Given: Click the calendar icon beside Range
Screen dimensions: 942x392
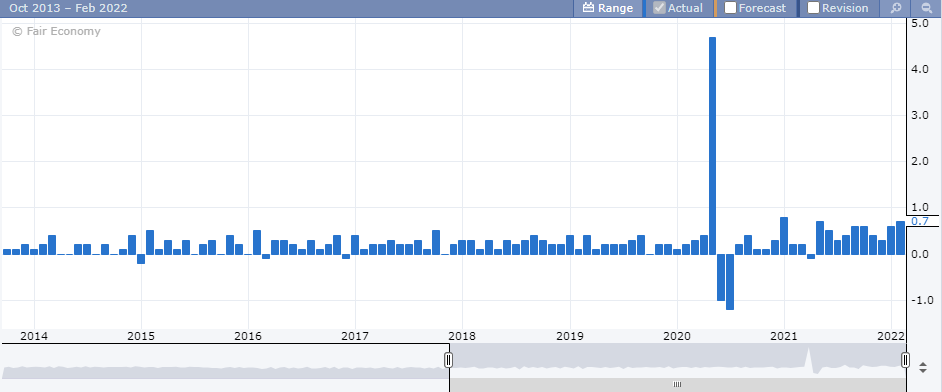Looking at the screenshot, I should [588, 8].
